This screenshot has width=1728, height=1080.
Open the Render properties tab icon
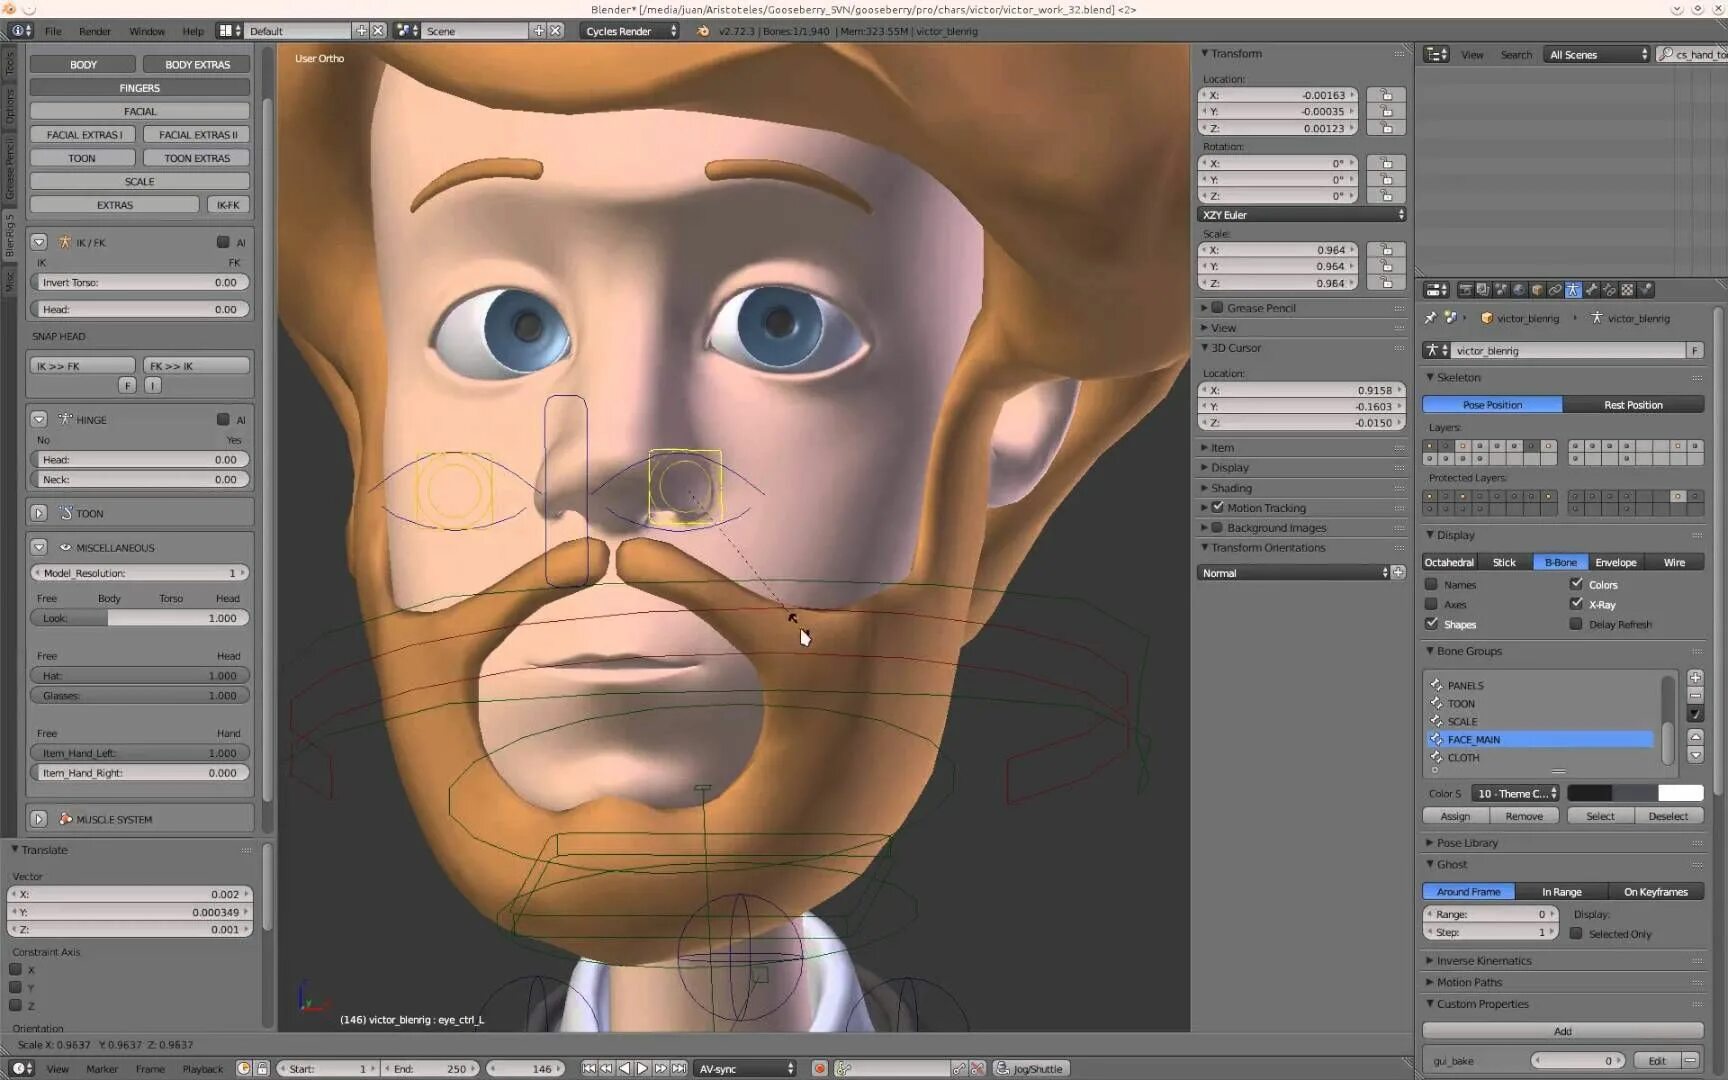(x=1465, y=290)
